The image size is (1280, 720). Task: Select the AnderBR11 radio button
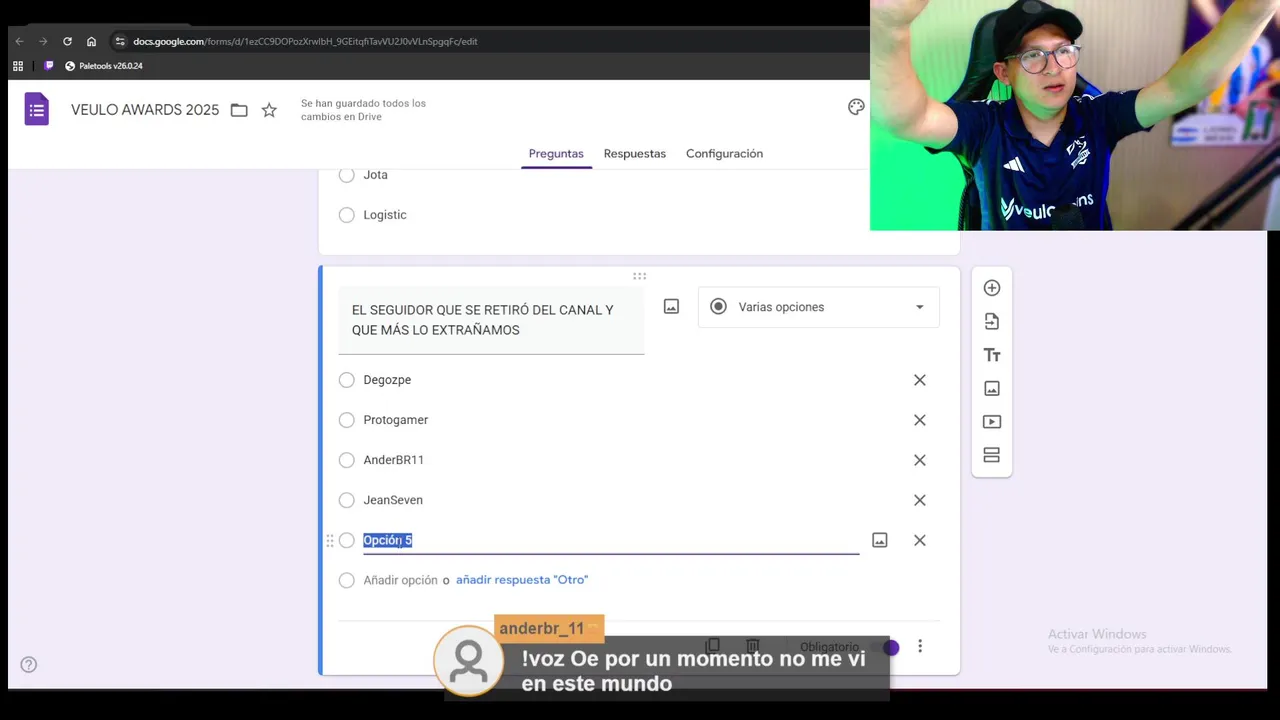tap(347, 460)
